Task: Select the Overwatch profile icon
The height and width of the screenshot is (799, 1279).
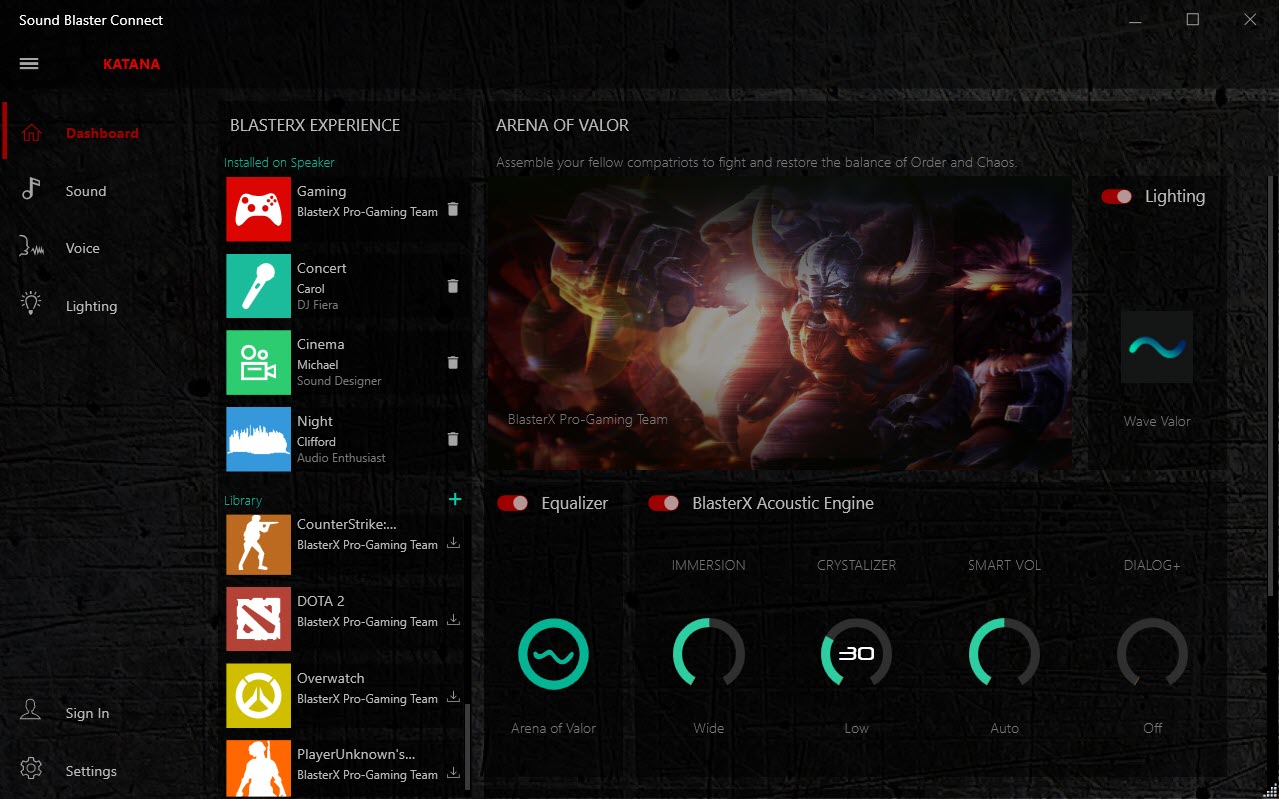Action: (258, 696)
